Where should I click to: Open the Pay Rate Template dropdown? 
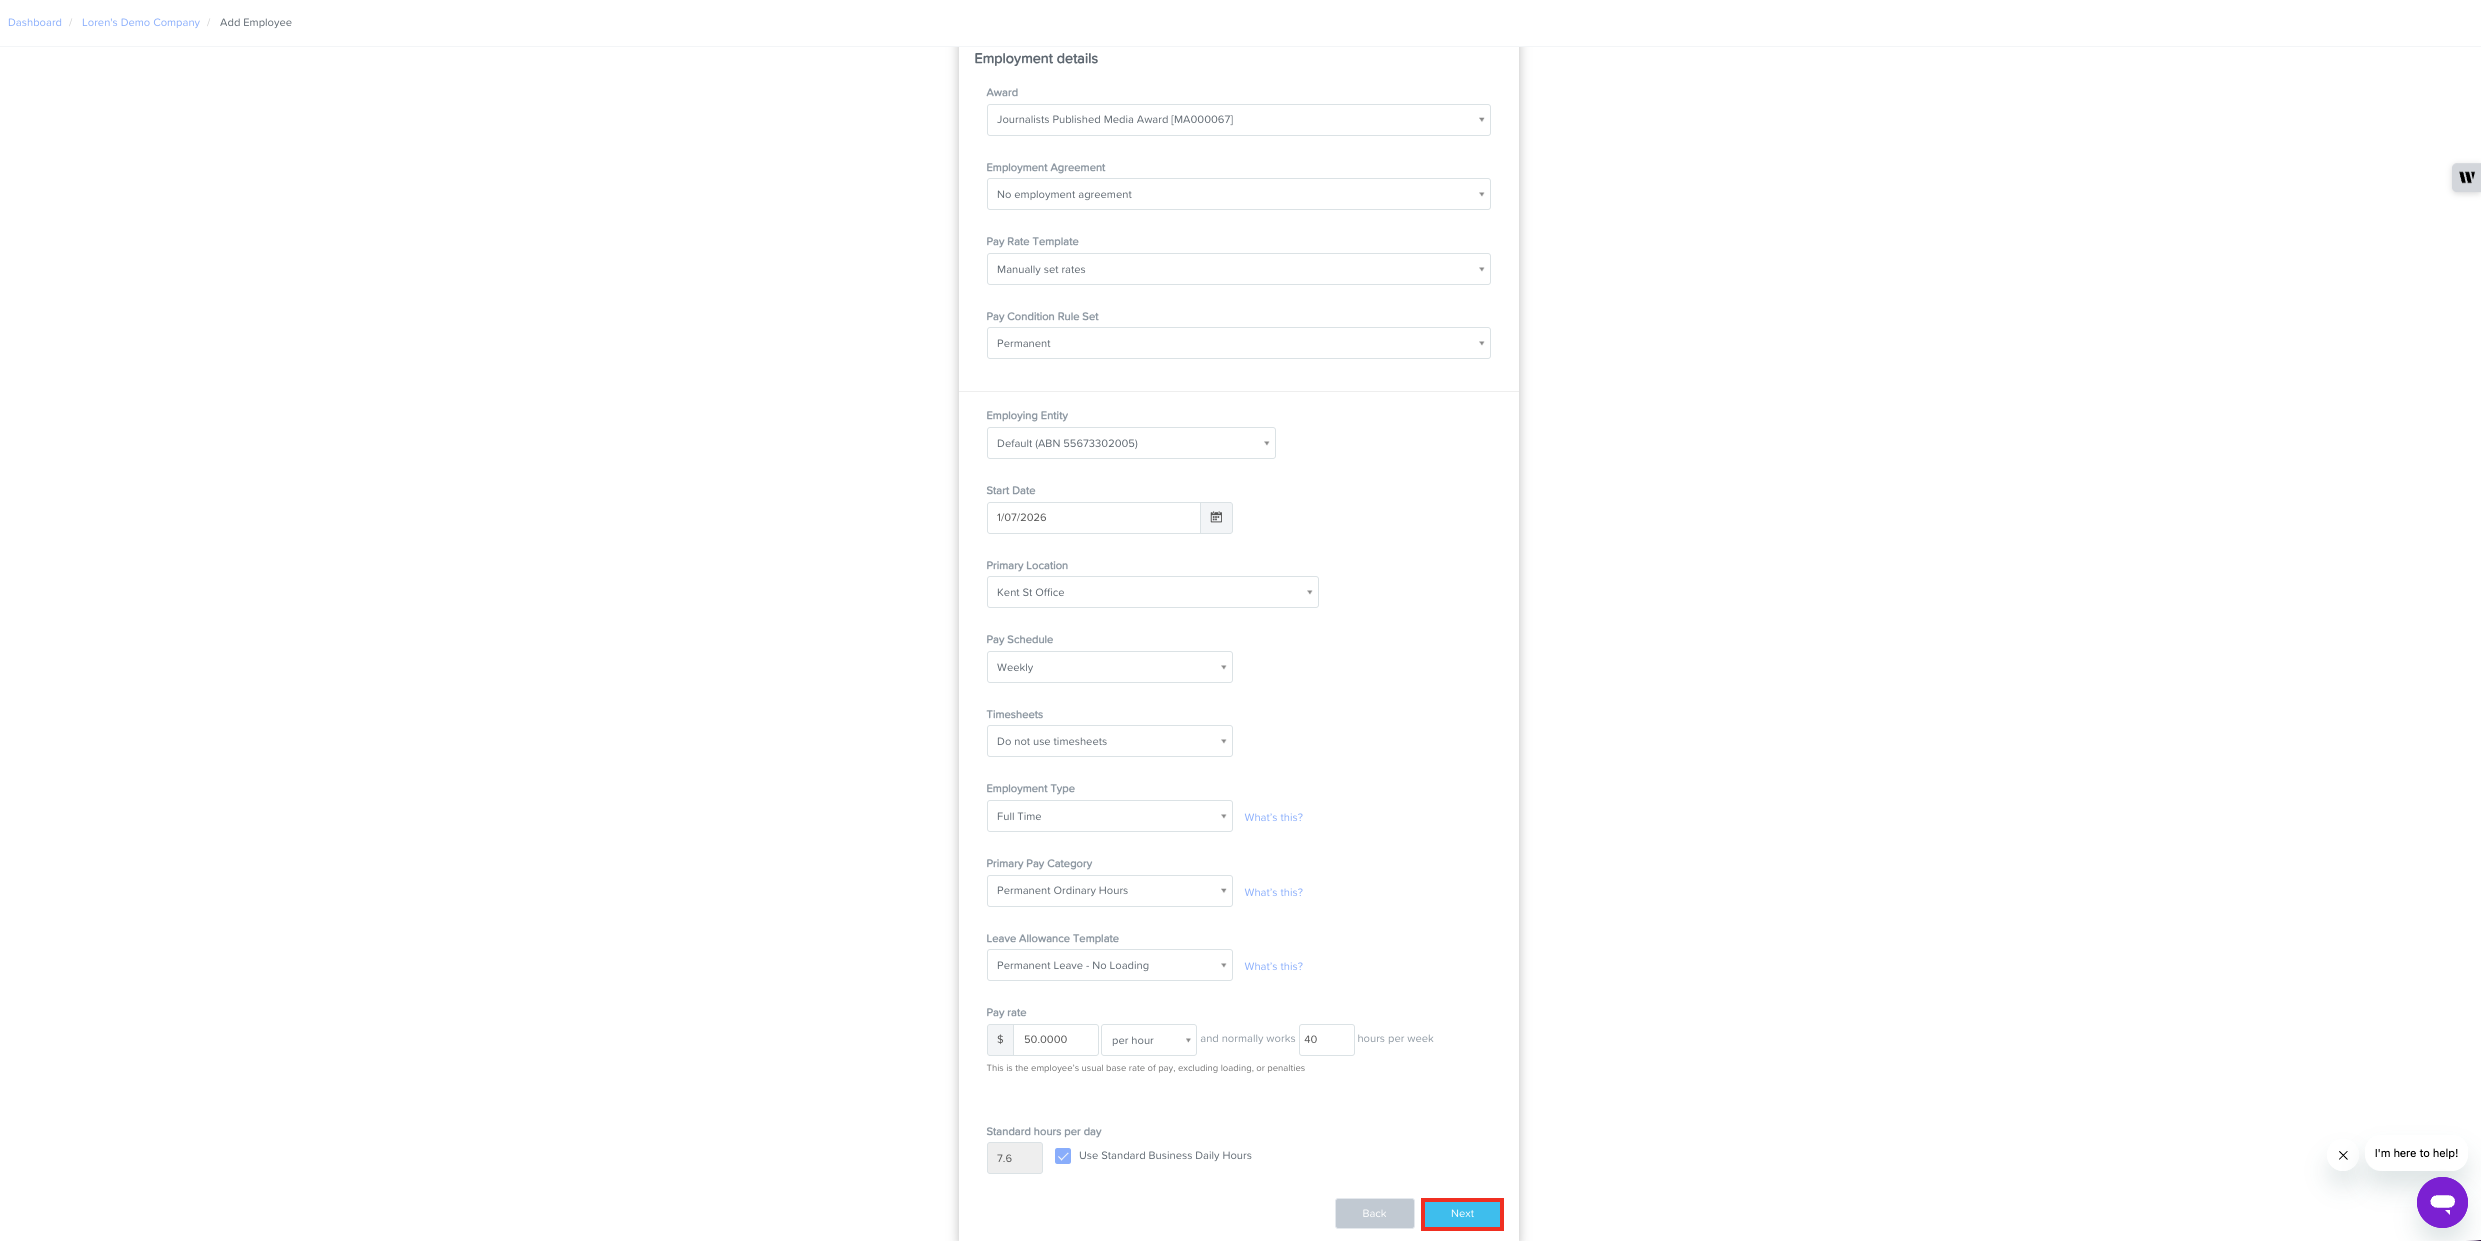coord(1238,269)
